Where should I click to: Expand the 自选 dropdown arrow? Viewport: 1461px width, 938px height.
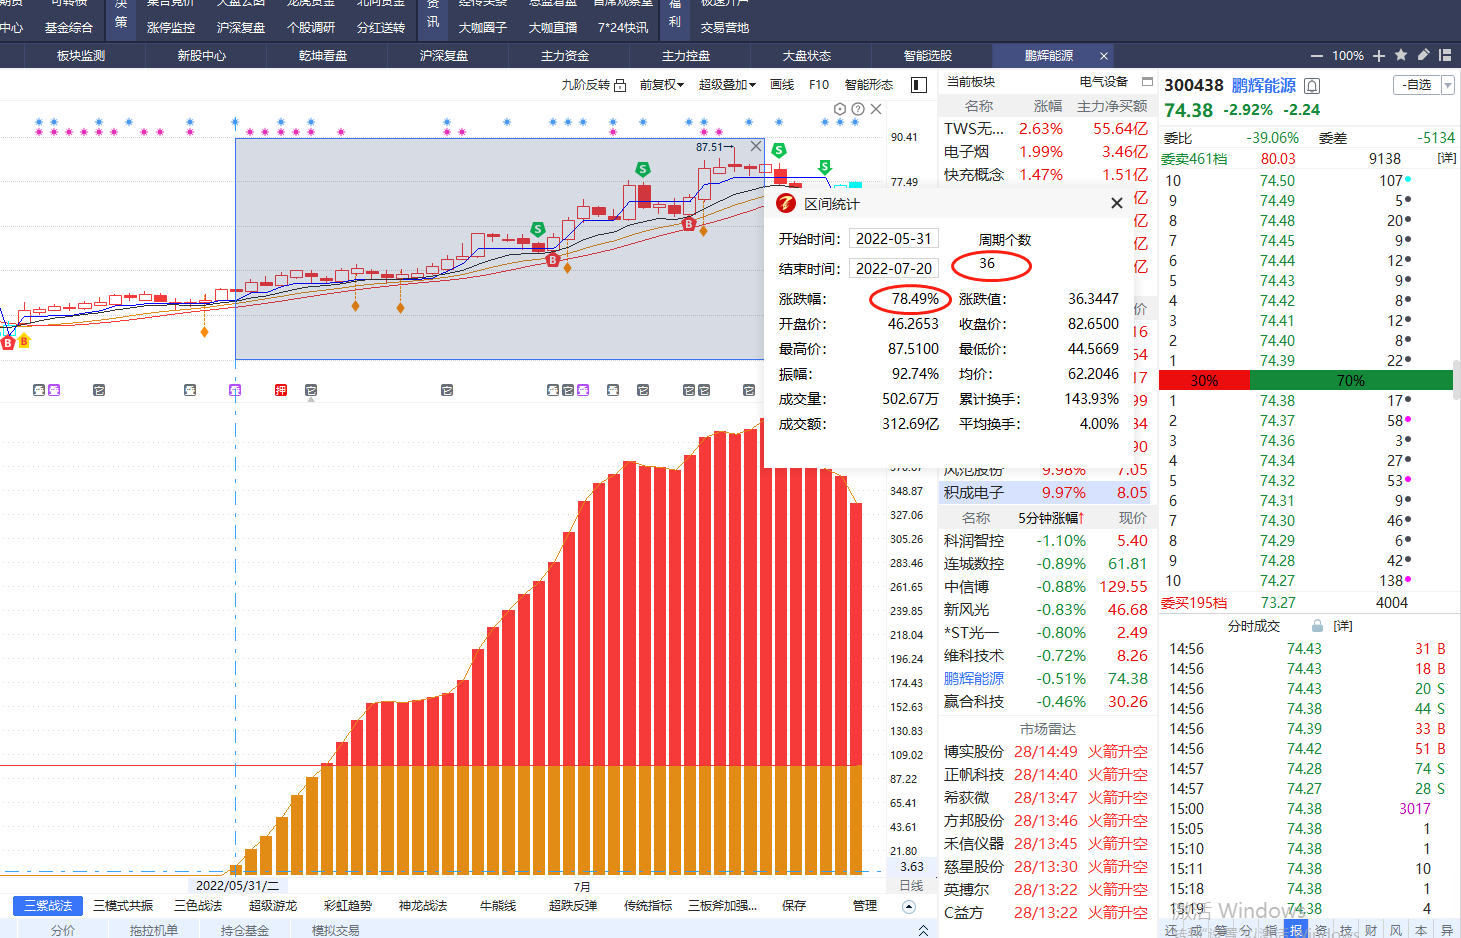(x=1448, y=85)
